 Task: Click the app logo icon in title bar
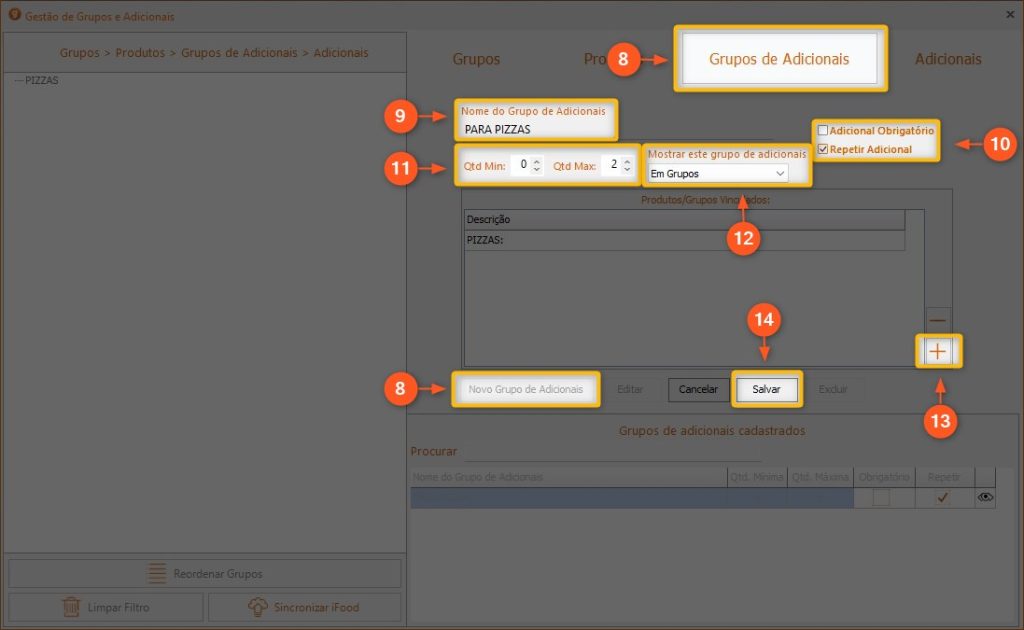pos(13,15)
